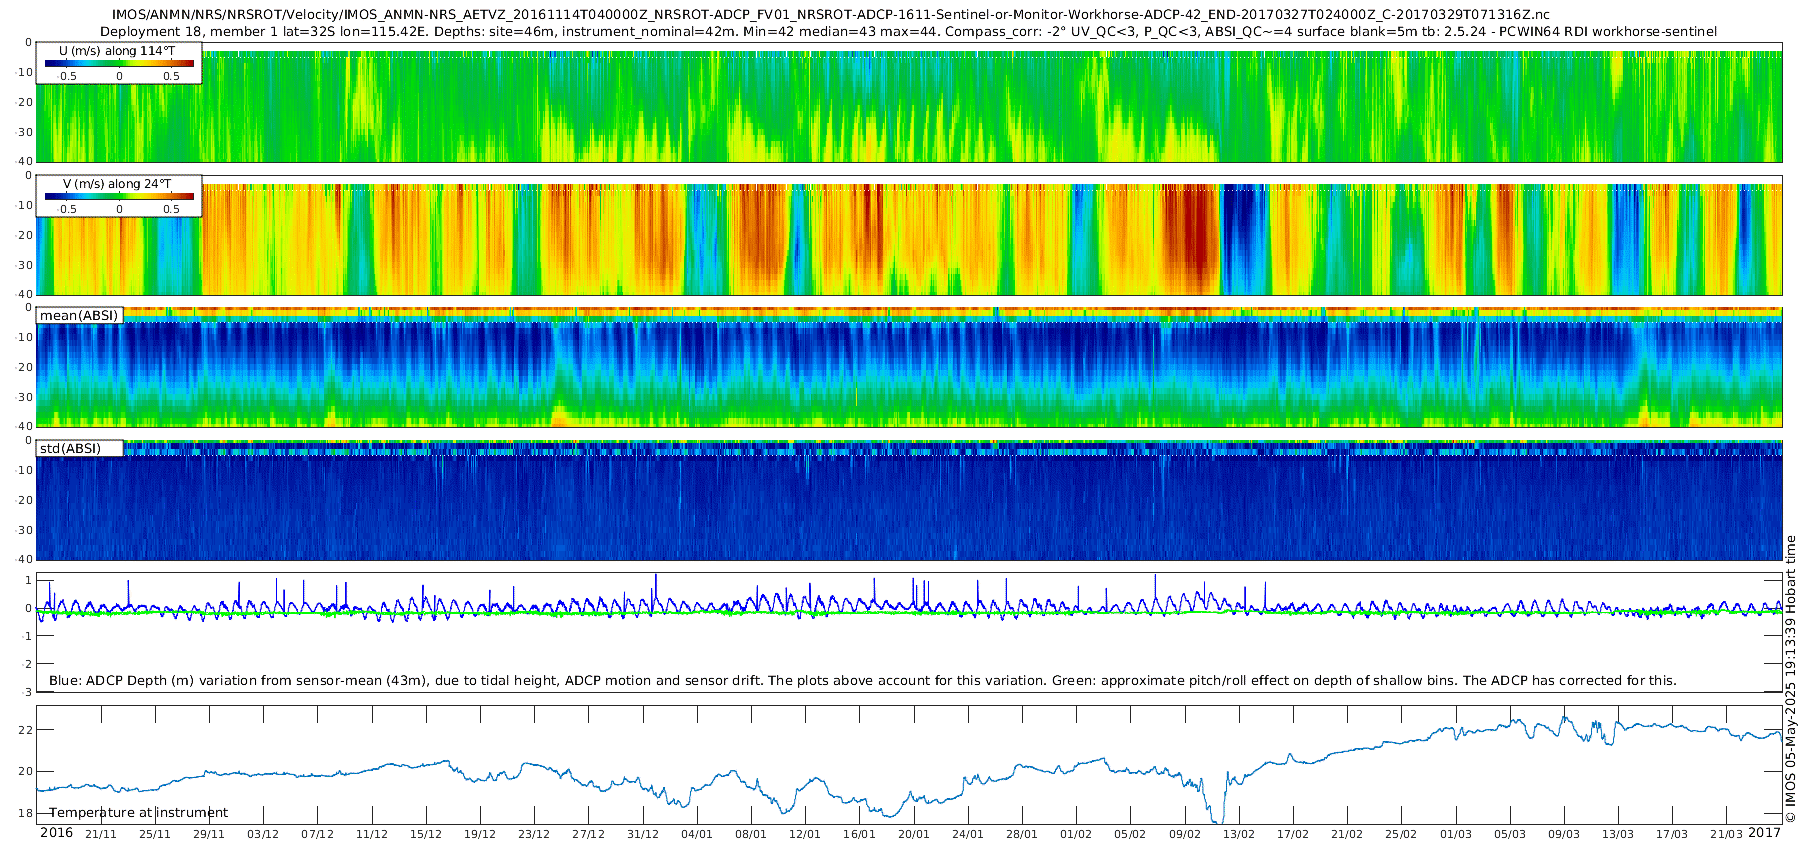The image size is (1800, 850).
Task: Click the U velocity colorbar legend
Action: [119, 63]
